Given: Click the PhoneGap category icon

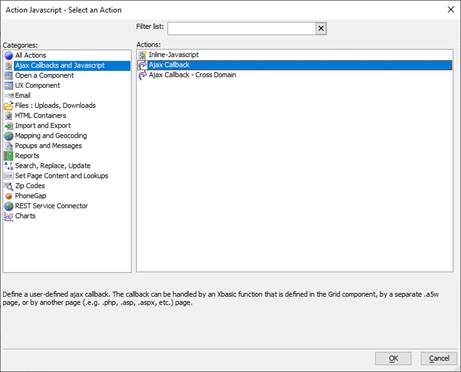Looking at the screenshot, I should (x=9, y=196).
